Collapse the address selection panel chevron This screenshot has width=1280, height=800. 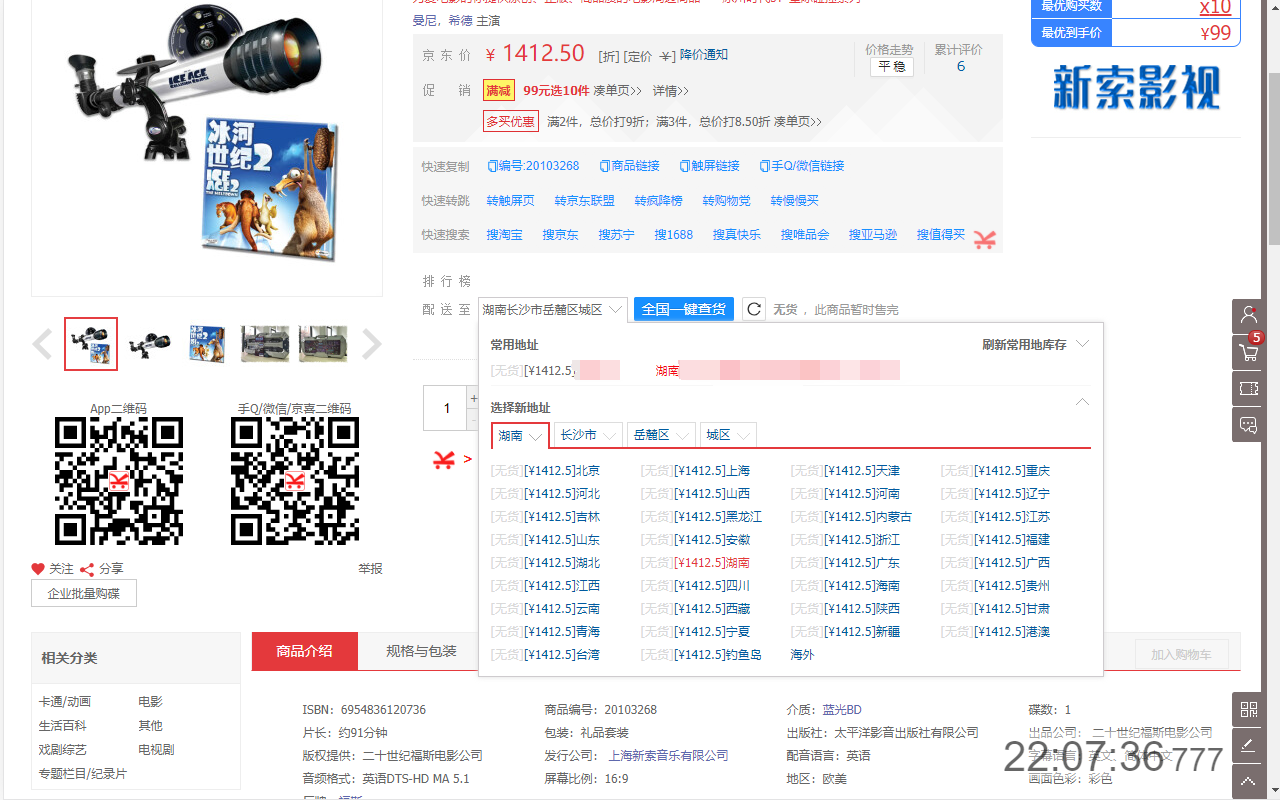1082,401
